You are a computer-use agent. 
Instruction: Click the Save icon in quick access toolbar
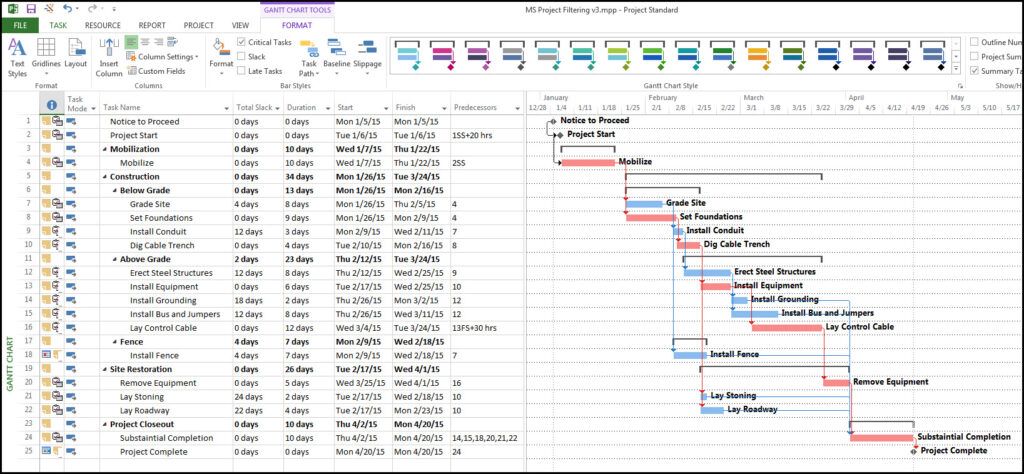(31, 9)
